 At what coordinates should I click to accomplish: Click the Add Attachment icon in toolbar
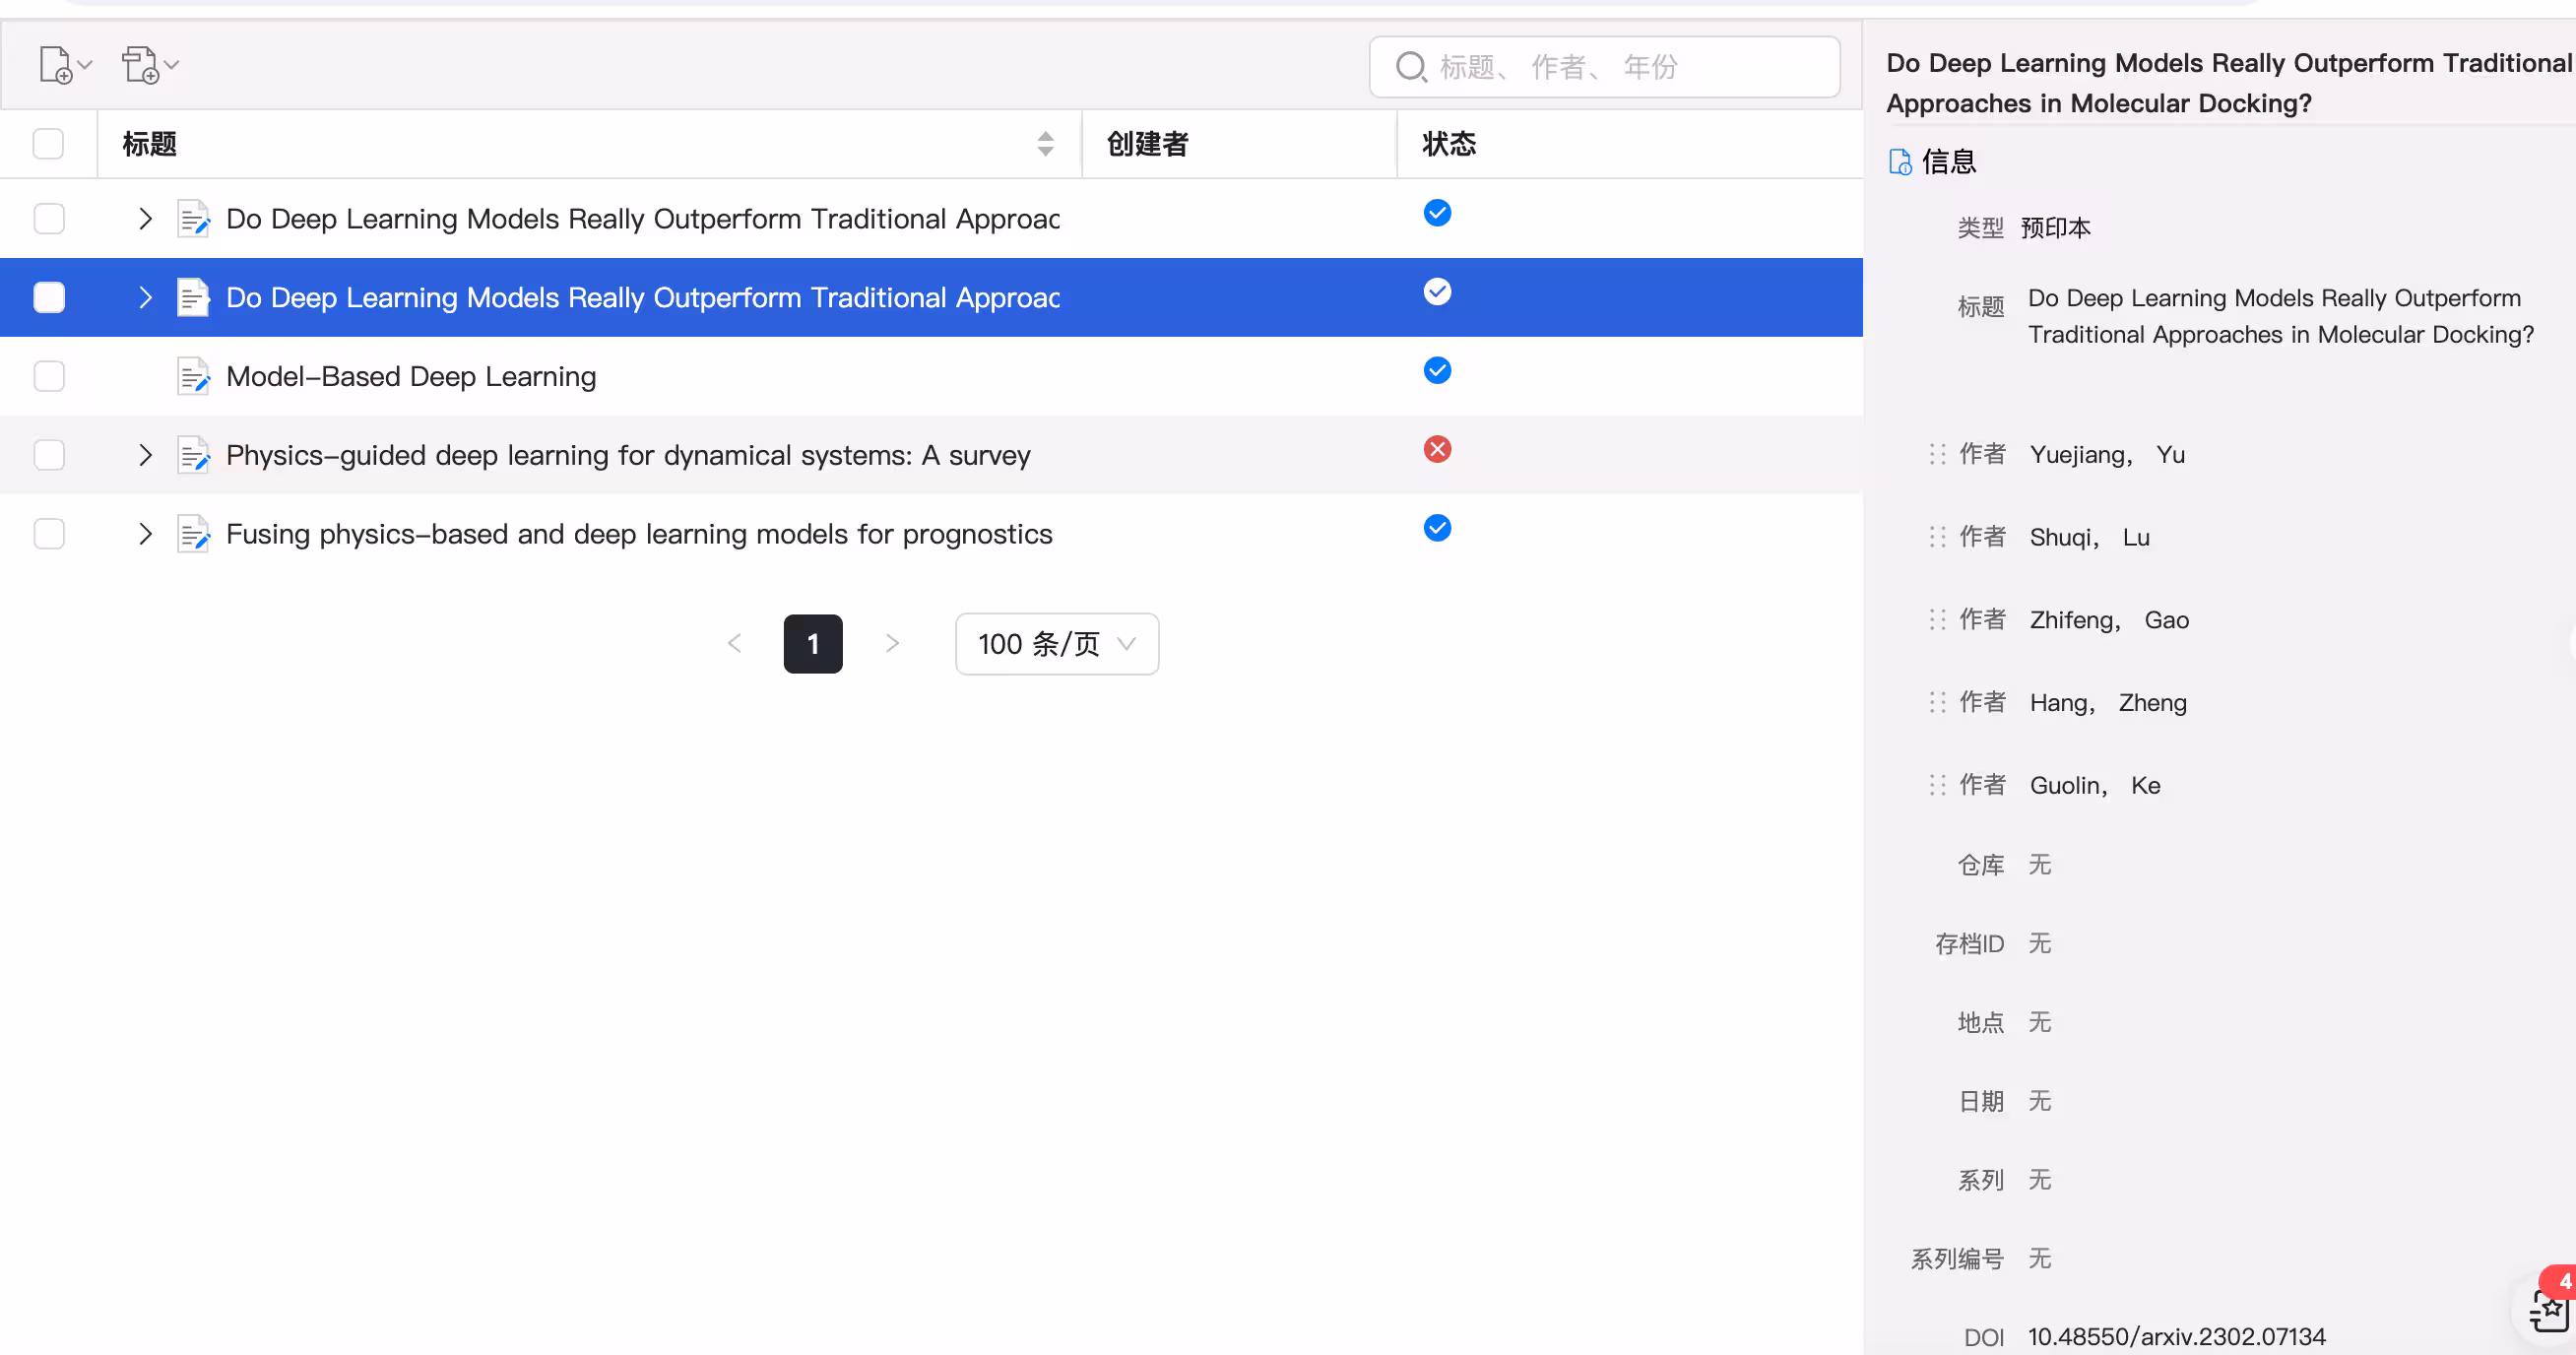point(143,64)
